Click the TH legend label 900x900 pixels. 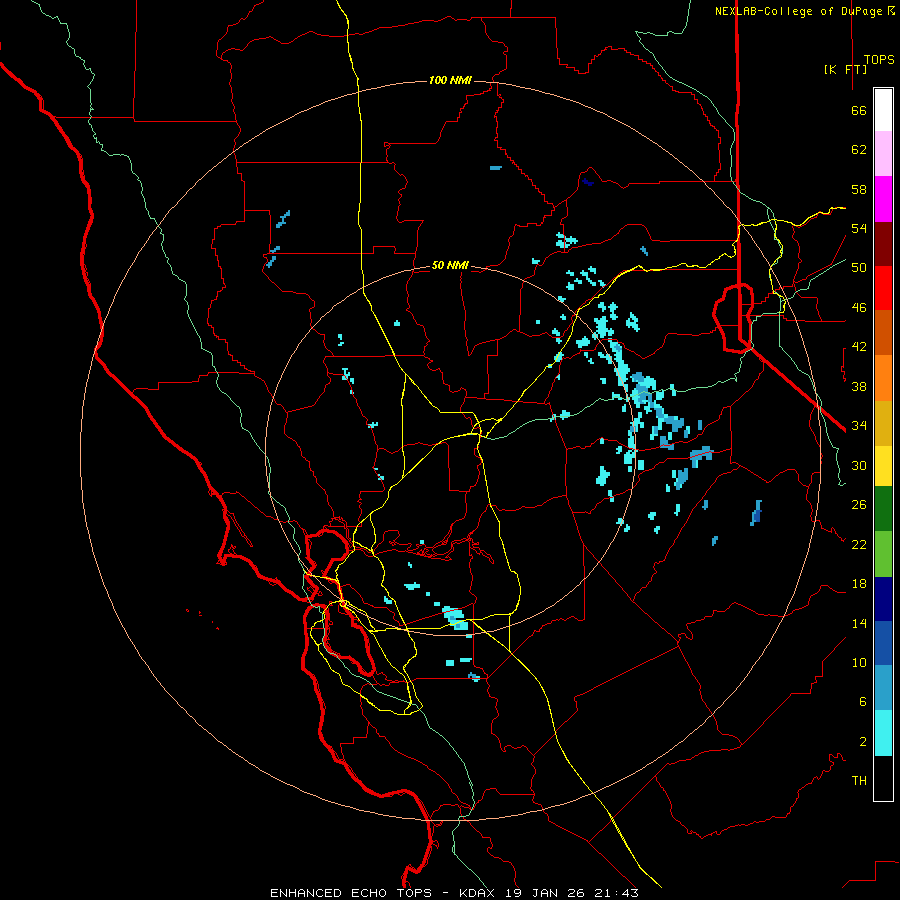pyautogui.click(x=859, y=781)
